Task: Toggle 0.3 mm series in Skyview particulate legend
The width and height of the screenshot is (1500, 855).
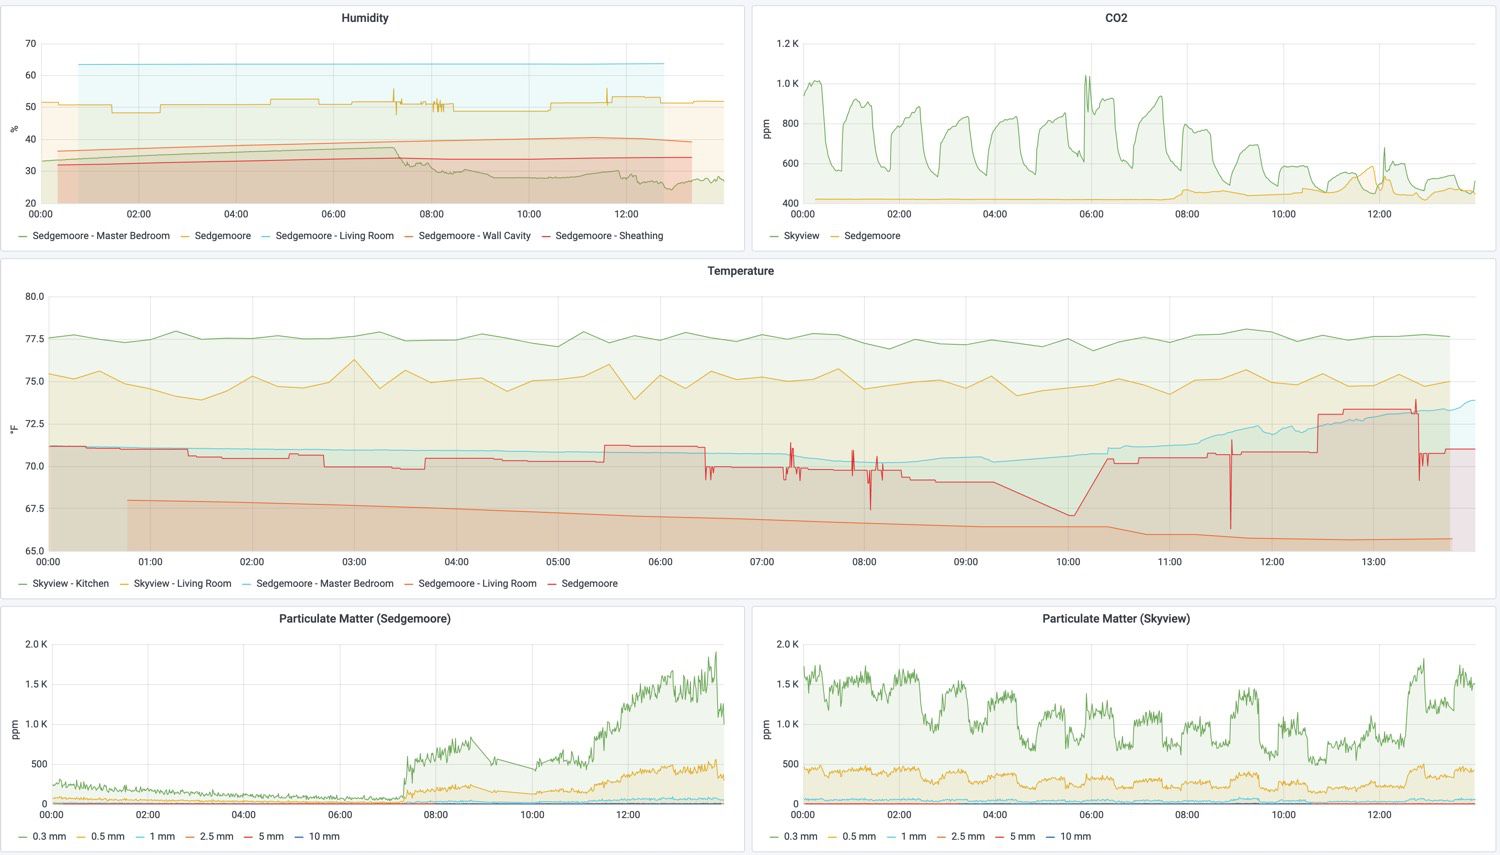Action: pyautogui.click(x=800, y=837)
